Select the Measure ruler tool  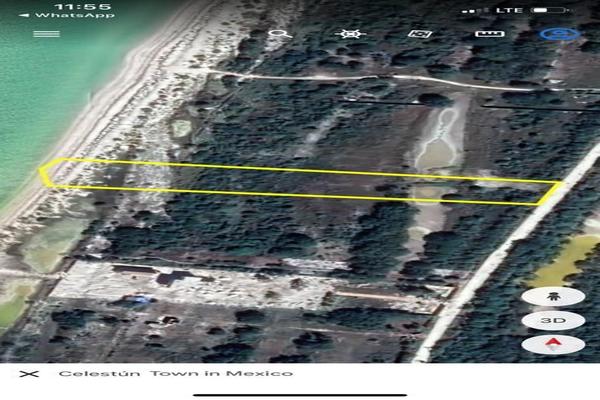[489, 35]
